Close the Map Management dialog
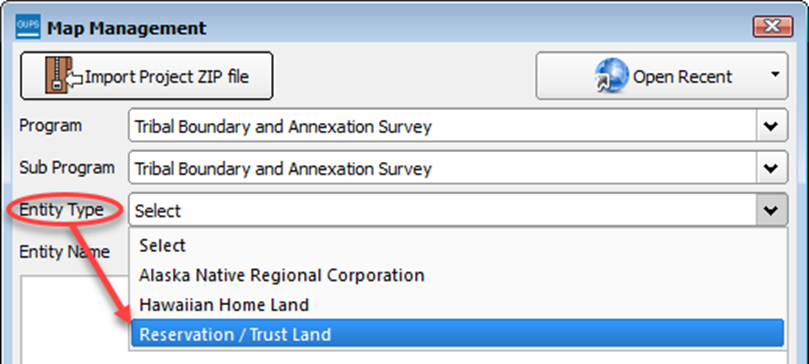809x364 pixels. (772, 27)
